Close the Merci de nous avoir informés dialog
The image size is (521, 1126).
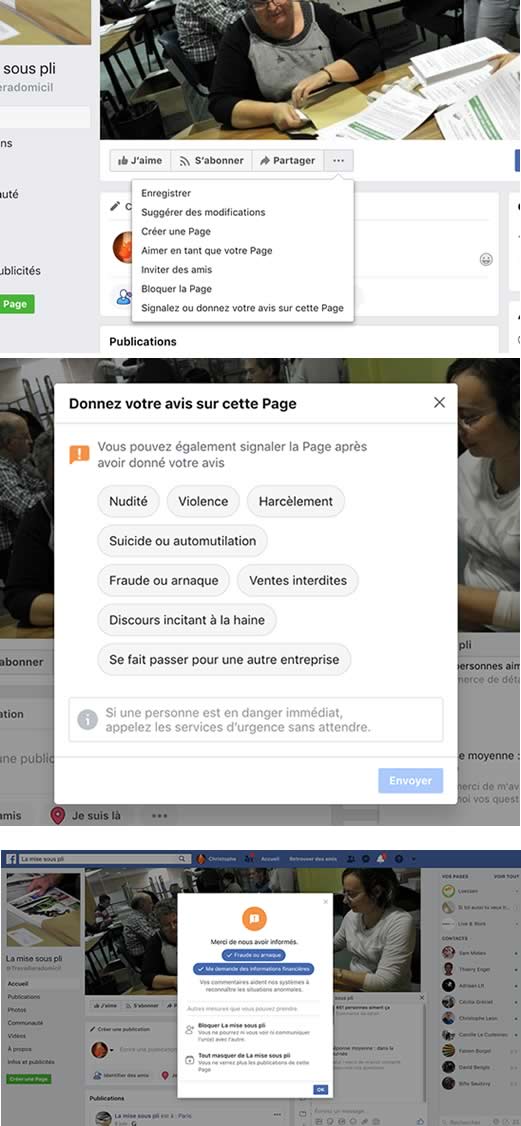pos(325,901)
